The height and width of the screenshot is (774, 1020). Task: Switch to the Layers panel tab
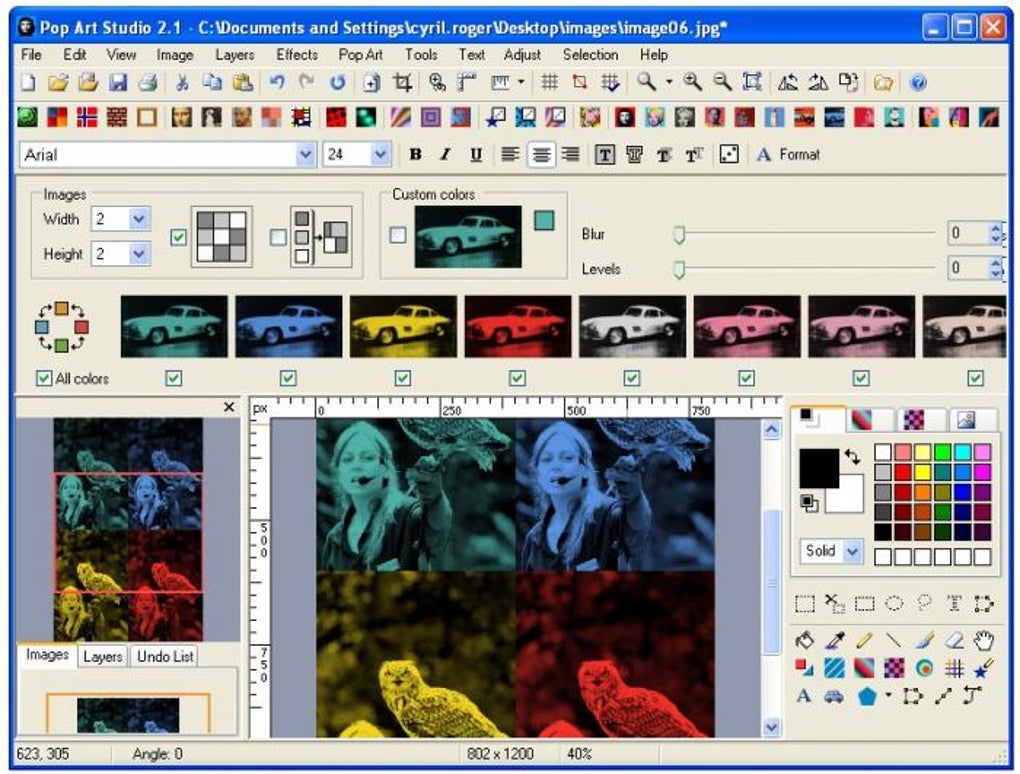tap(103, 657)
